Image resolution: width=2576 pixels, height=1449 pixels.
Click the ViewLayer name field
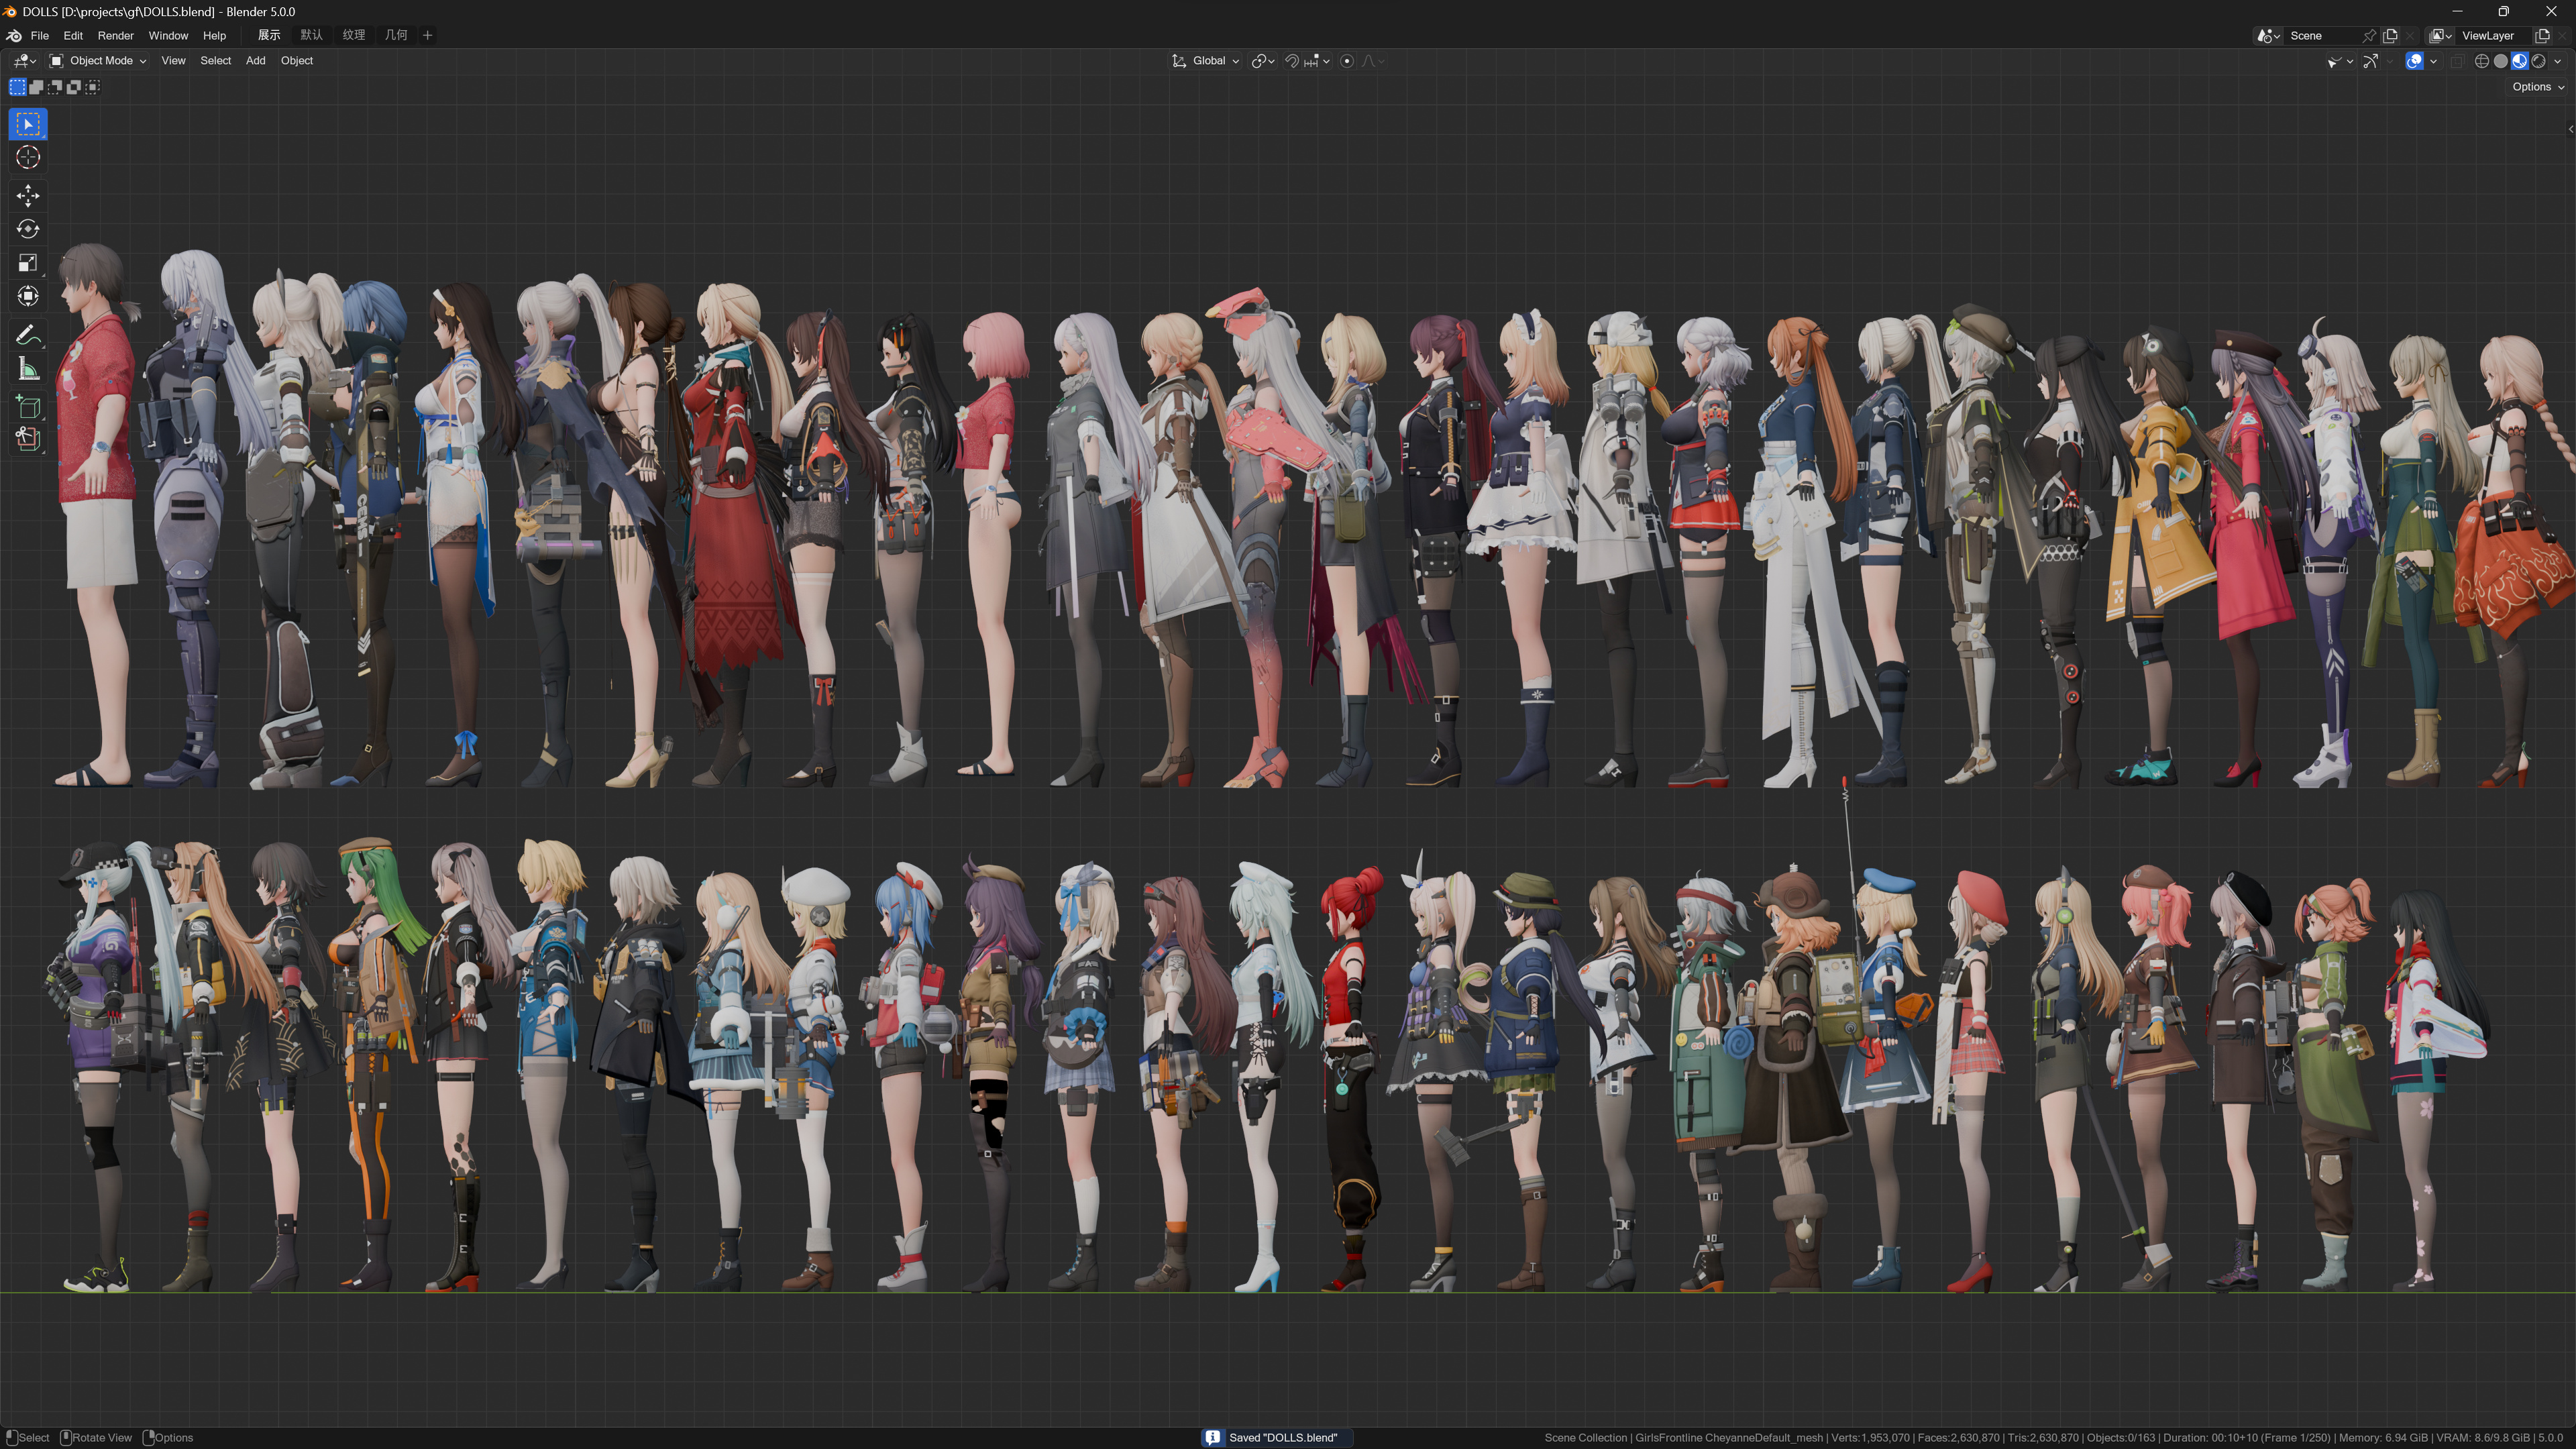pos(2489,35)
